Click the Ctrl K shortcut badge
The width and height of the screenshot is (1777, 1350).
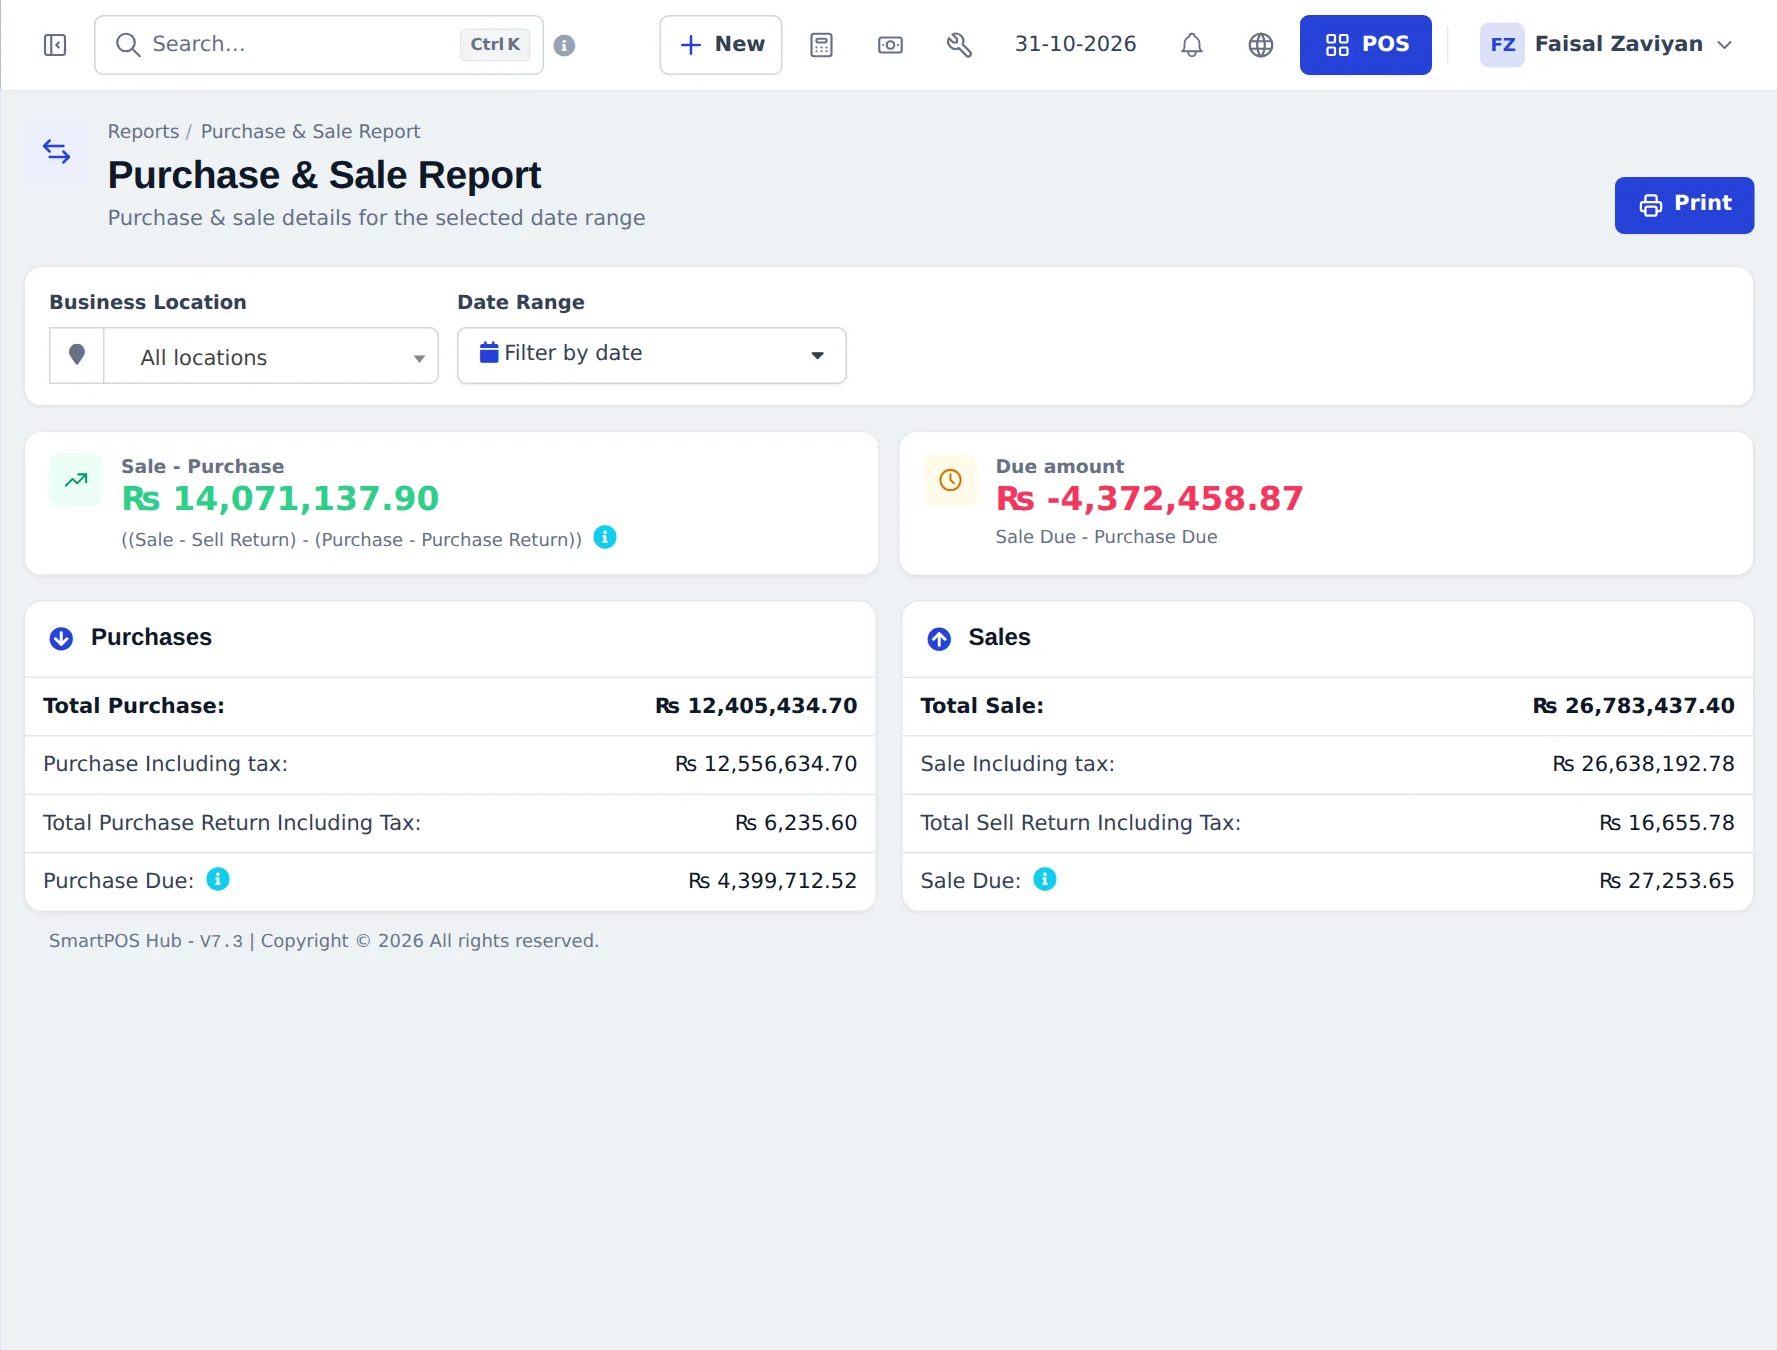click(x=495, y=45)
